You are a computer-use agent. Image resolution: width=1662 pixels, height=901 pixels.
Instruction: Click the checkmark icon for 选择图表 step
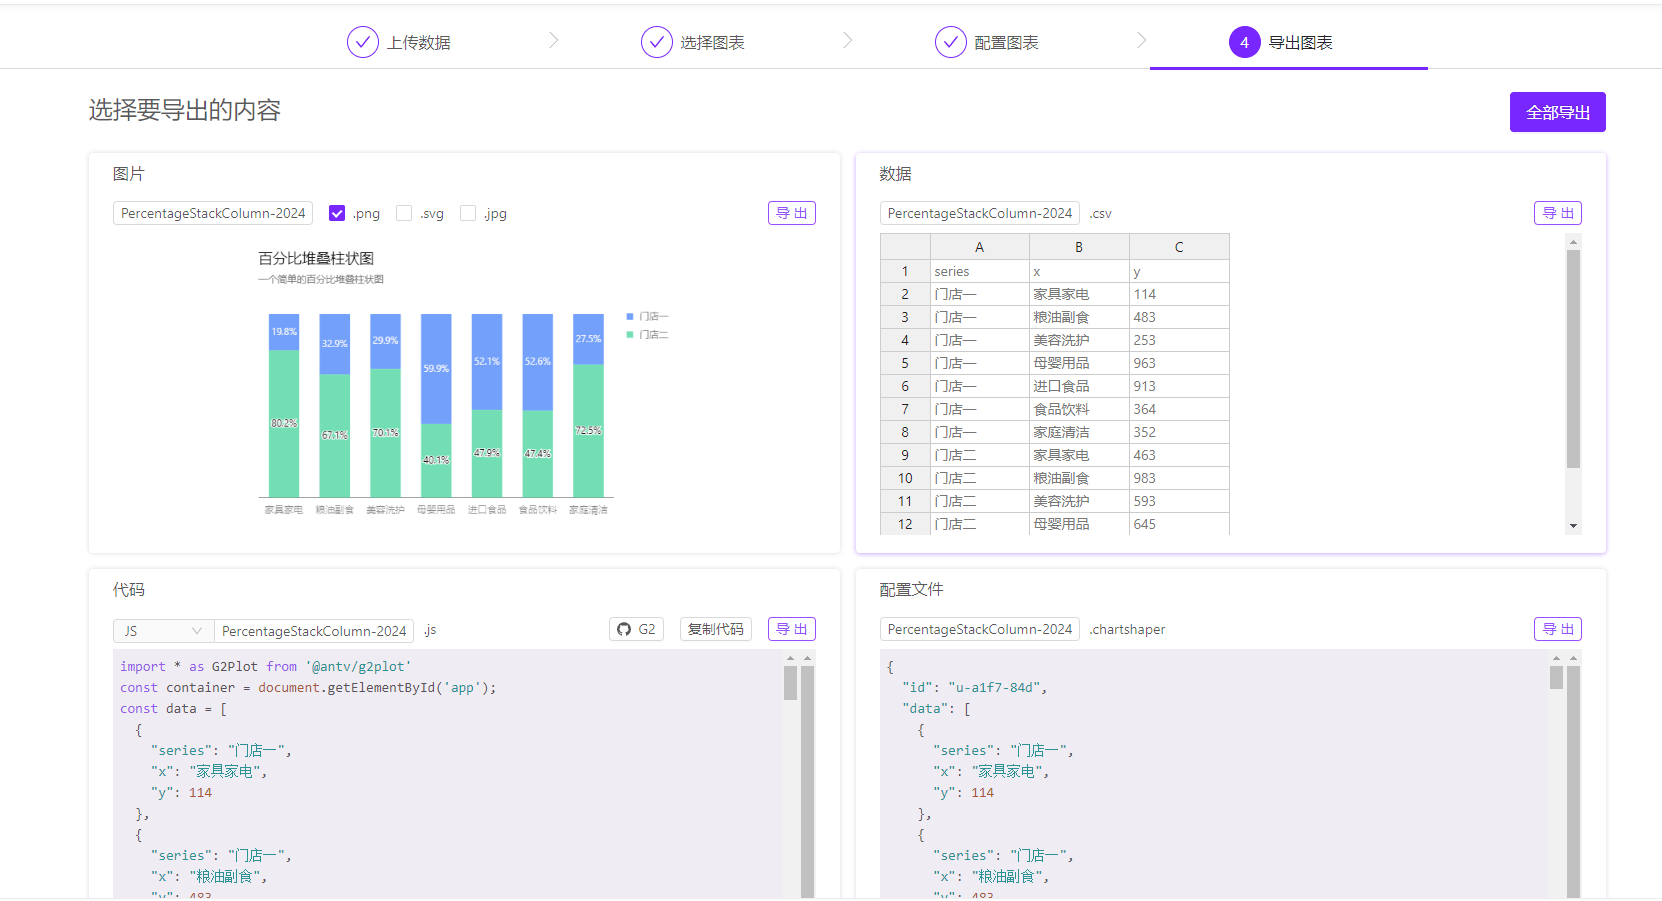(x=656, y=42)
